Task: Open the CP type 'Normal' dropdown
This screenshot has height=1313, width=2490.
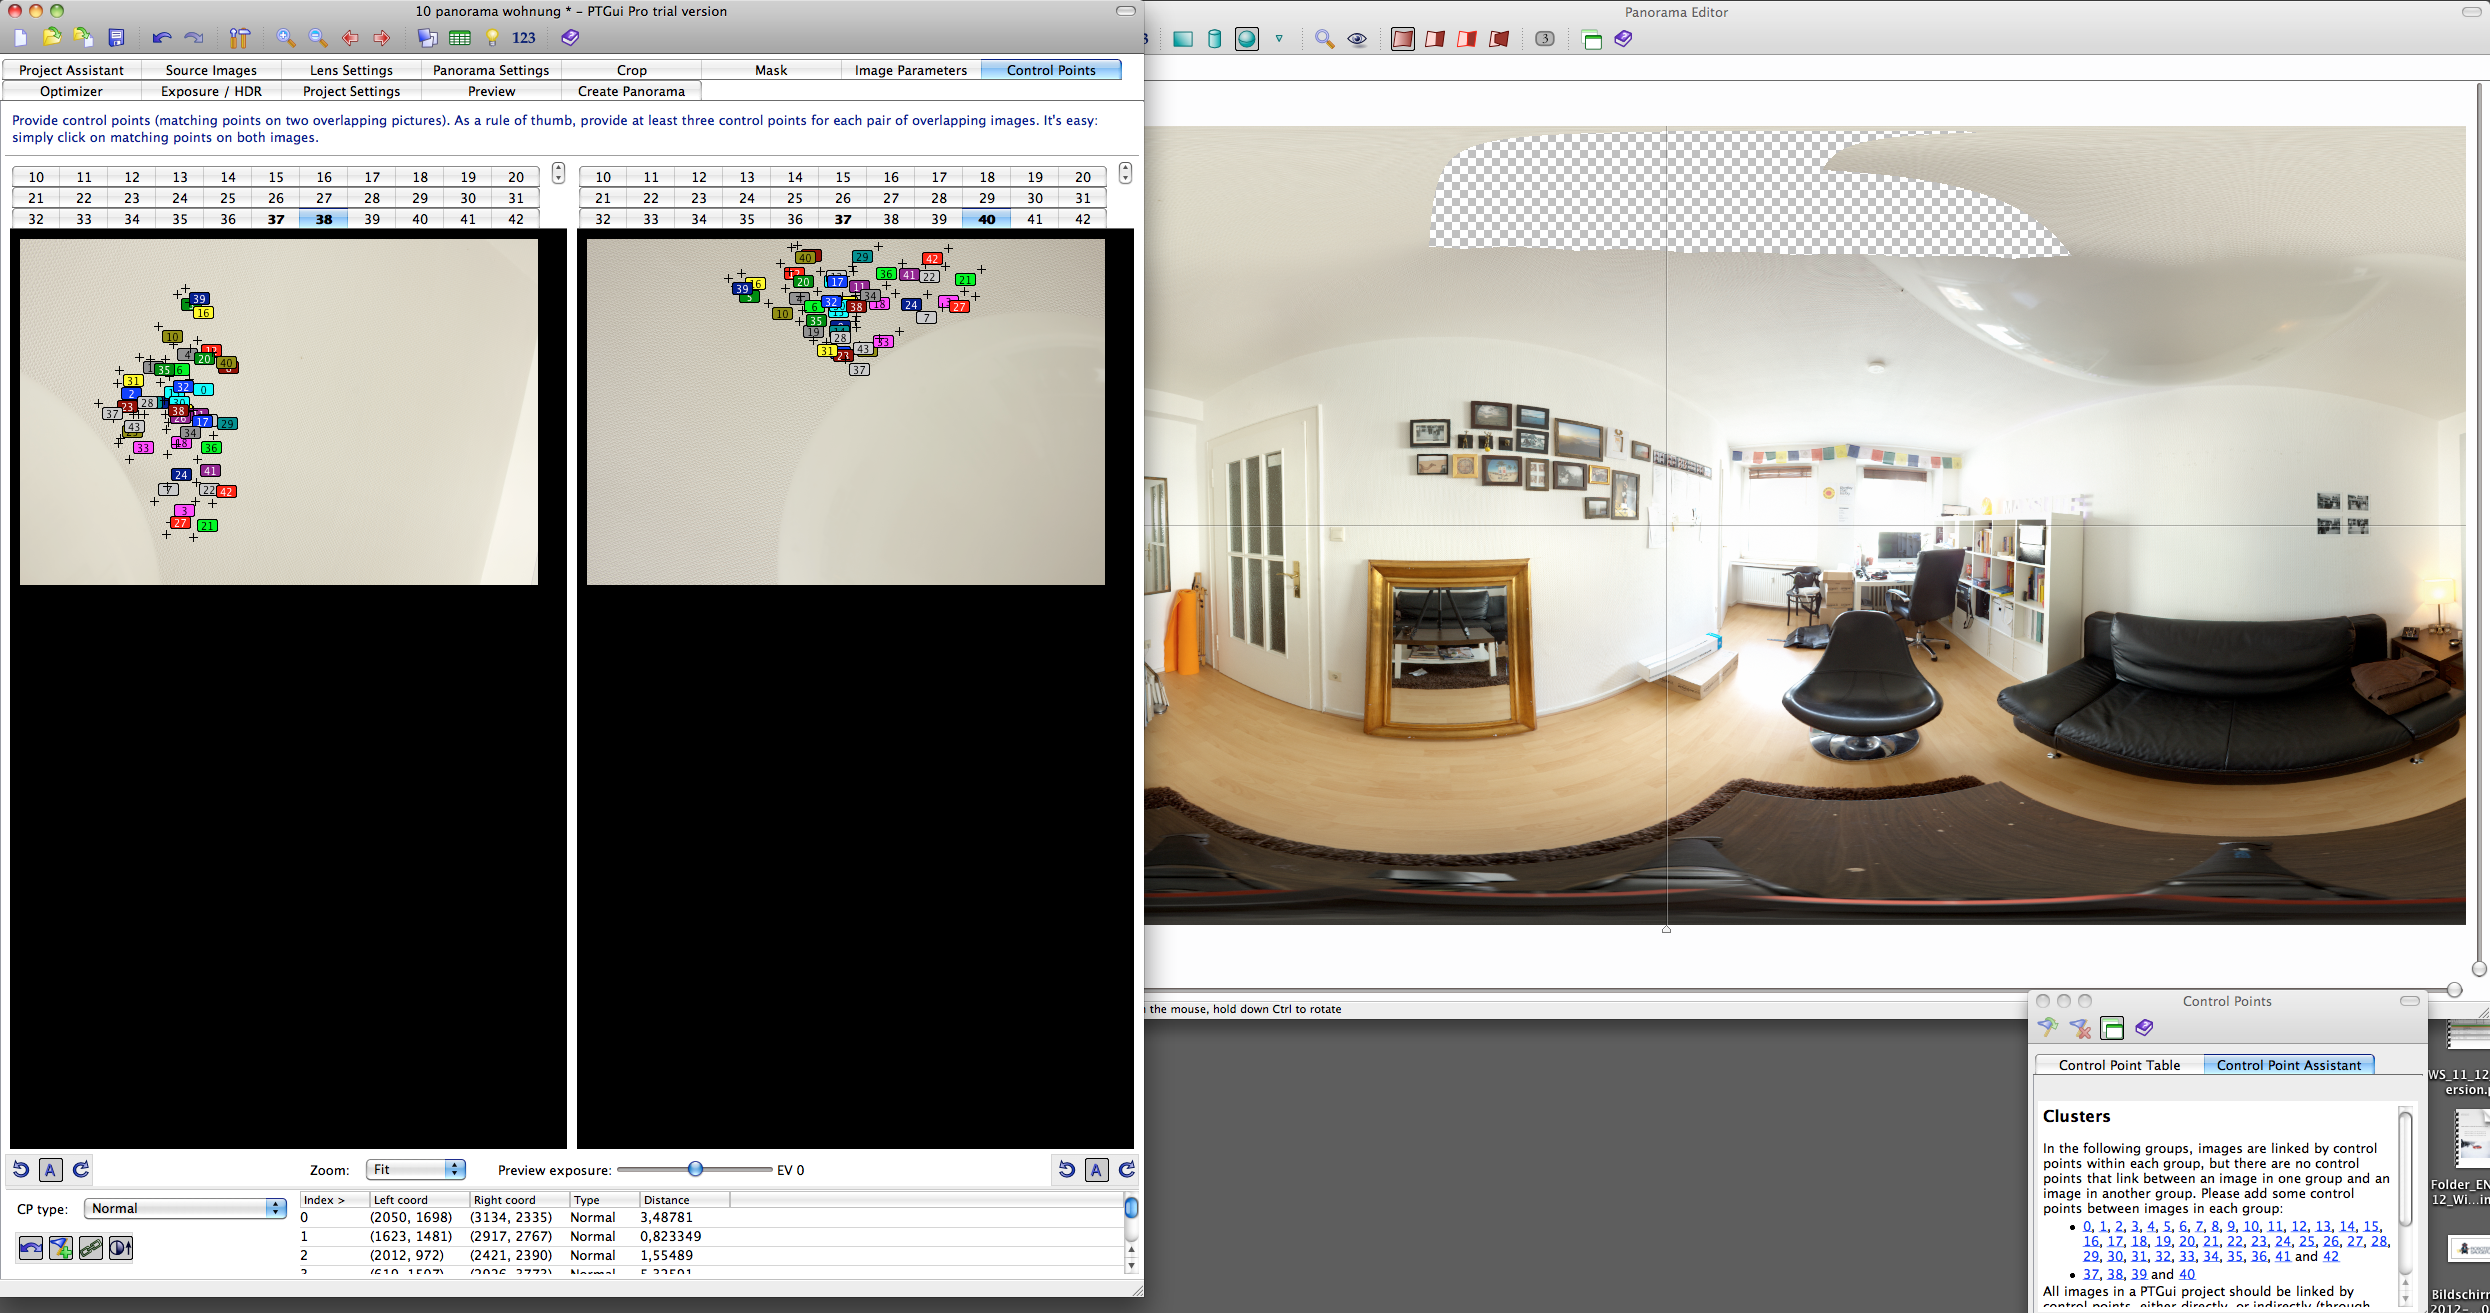Action: click(x=185, y=1208)
